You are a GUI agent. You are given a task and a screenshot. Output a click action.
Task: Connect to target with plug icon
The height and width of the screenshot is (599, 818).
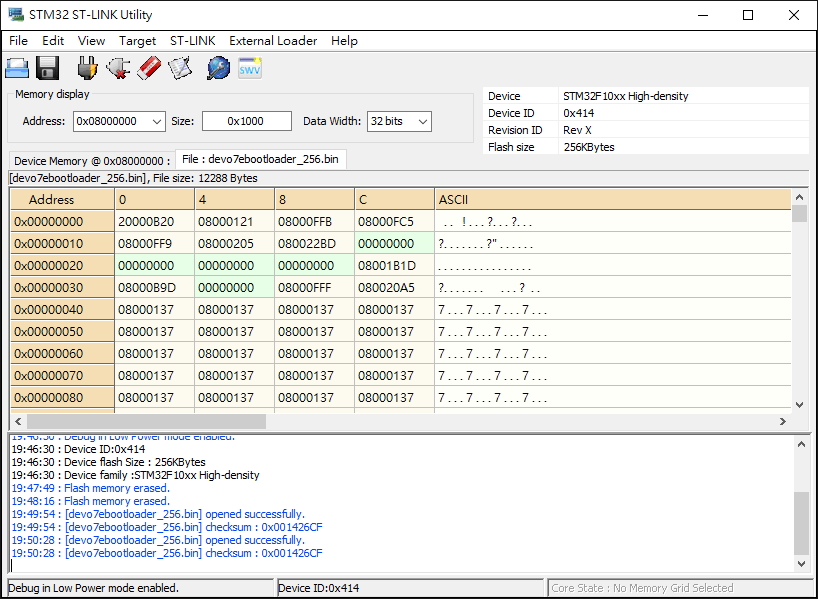(87, 68)
